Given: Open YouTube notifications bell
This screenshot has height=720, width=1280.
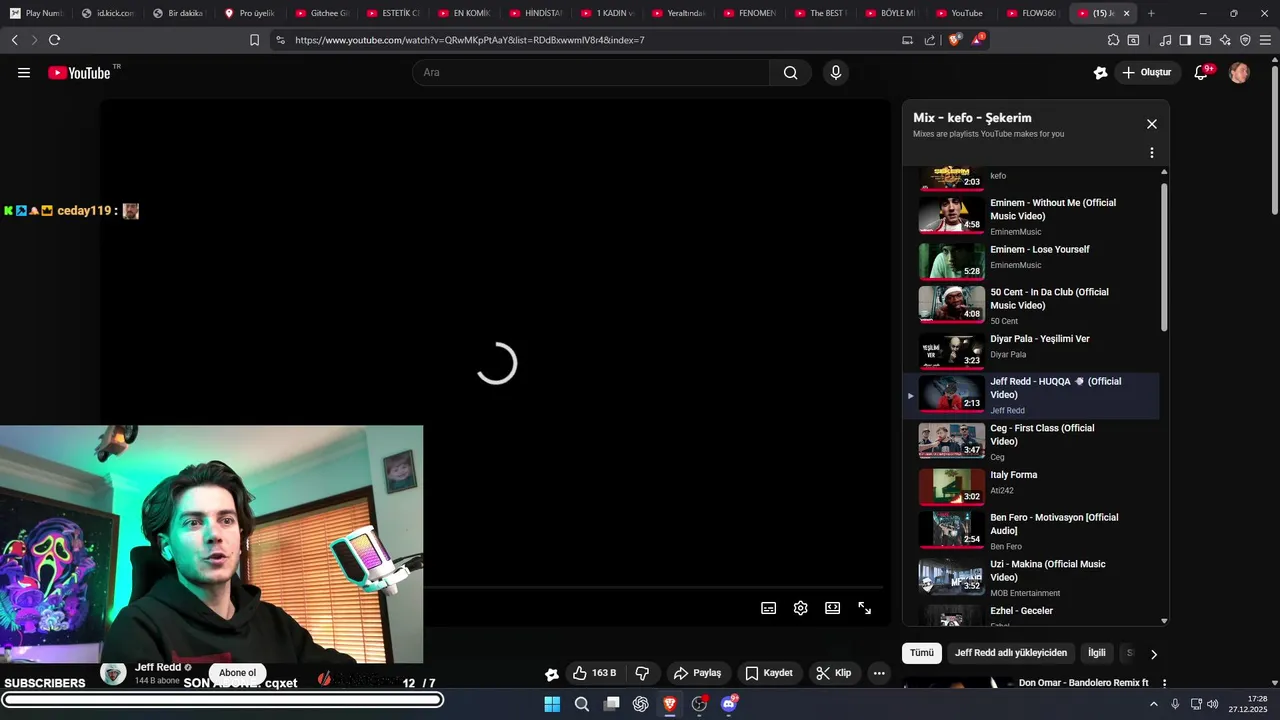Looking at the screenshot, I should coord(1202,72).
